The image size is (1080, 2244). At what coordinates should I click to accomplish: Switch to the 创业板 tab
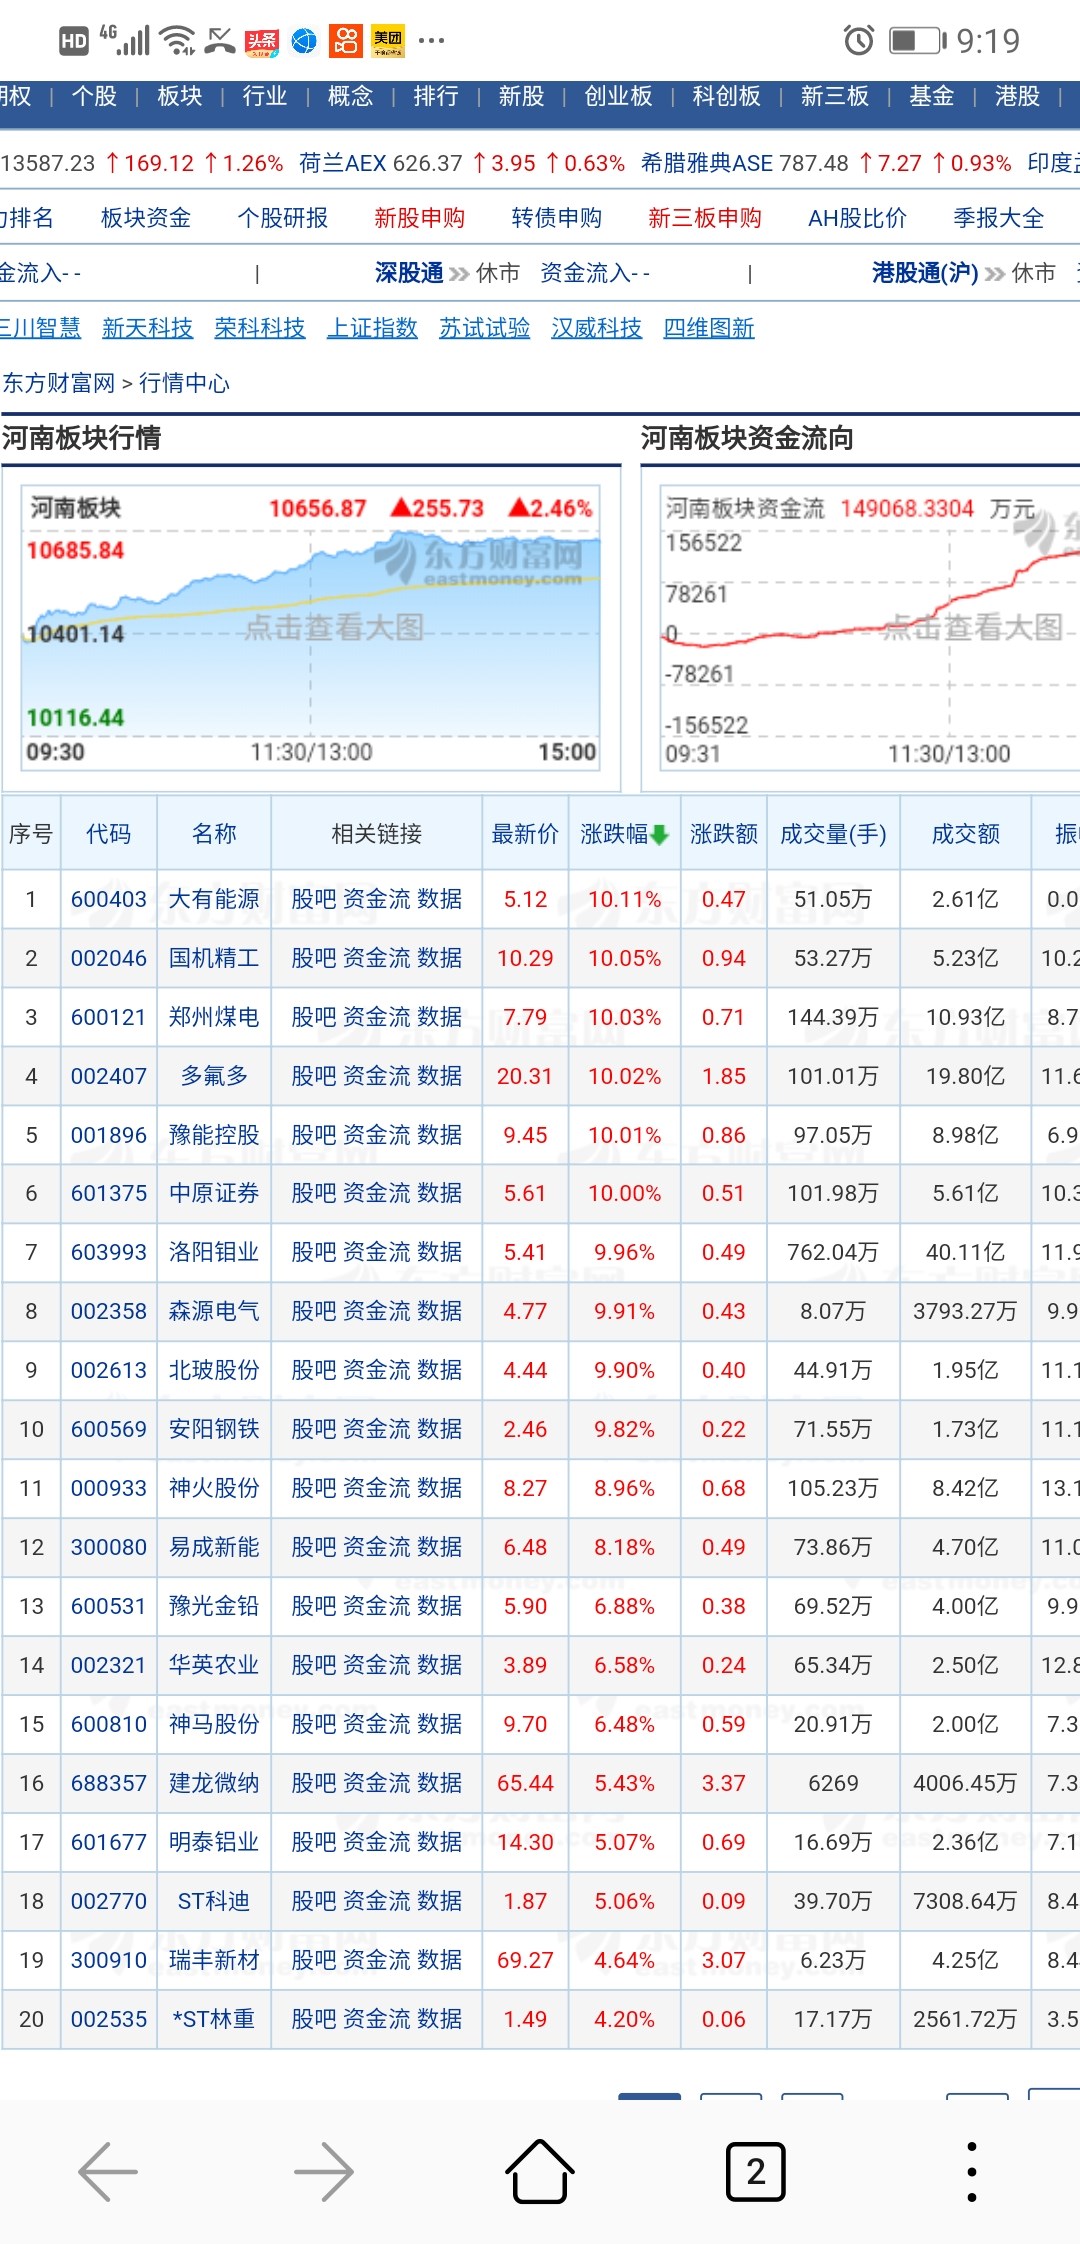pyautogui.click(x=618, y=96)
